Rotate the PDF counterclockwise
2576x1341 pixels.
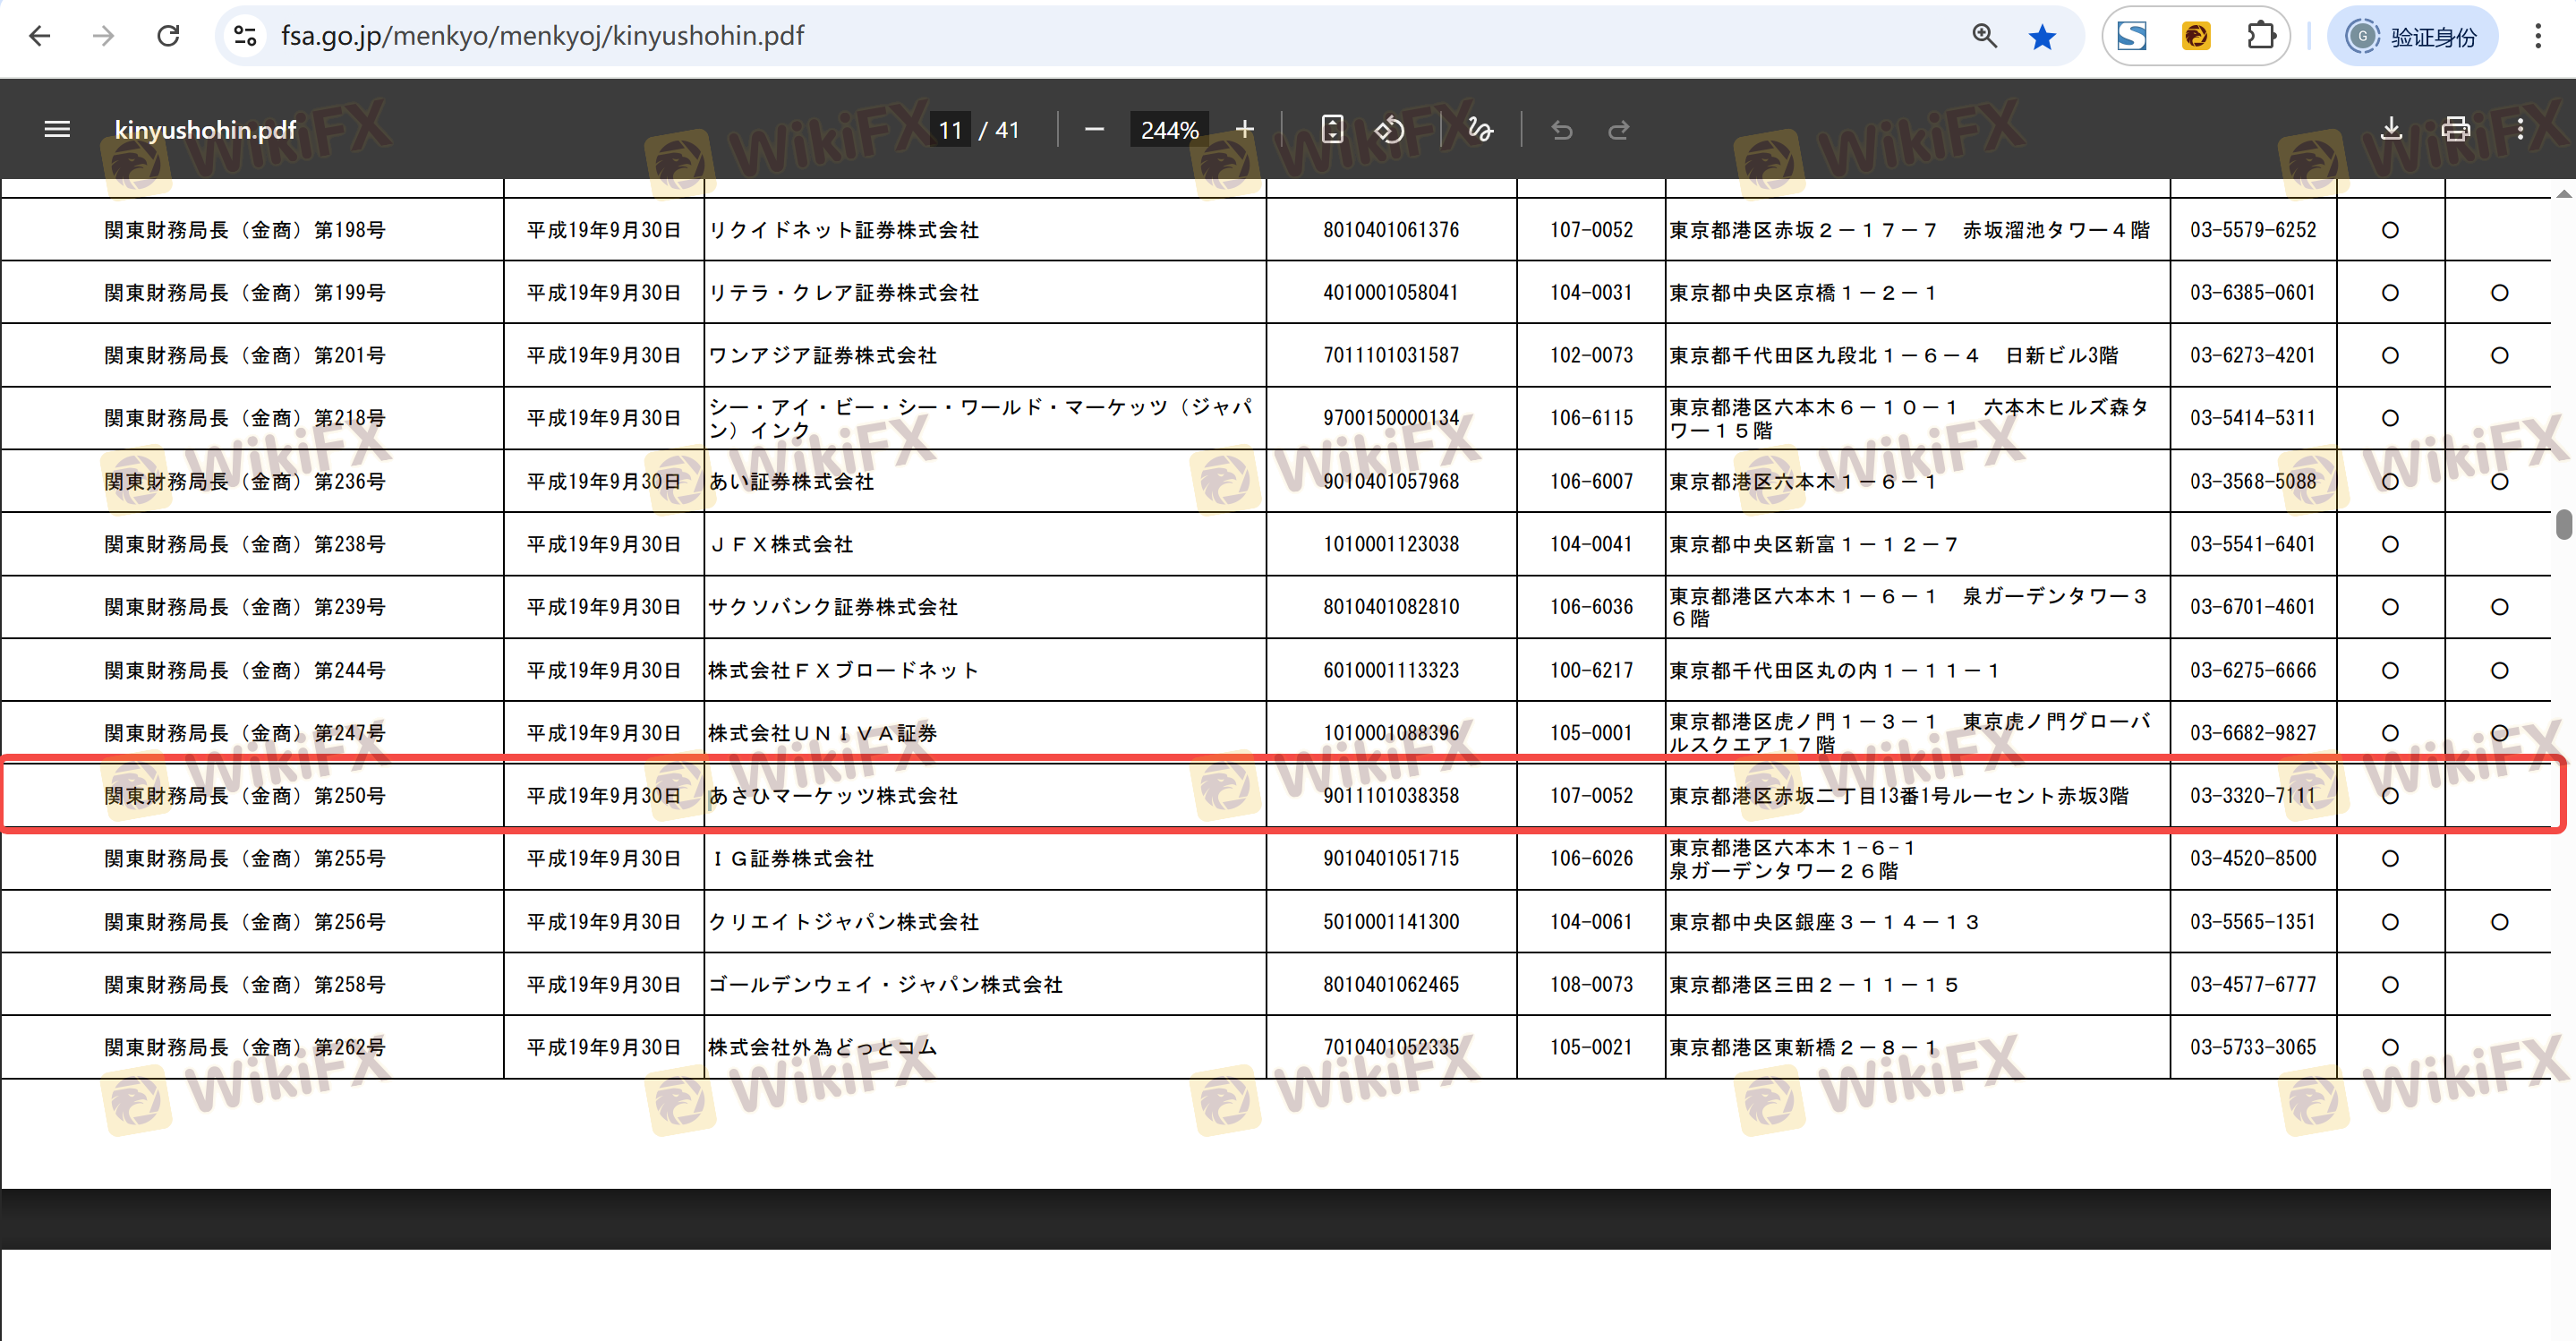[x=1389, y=130]
